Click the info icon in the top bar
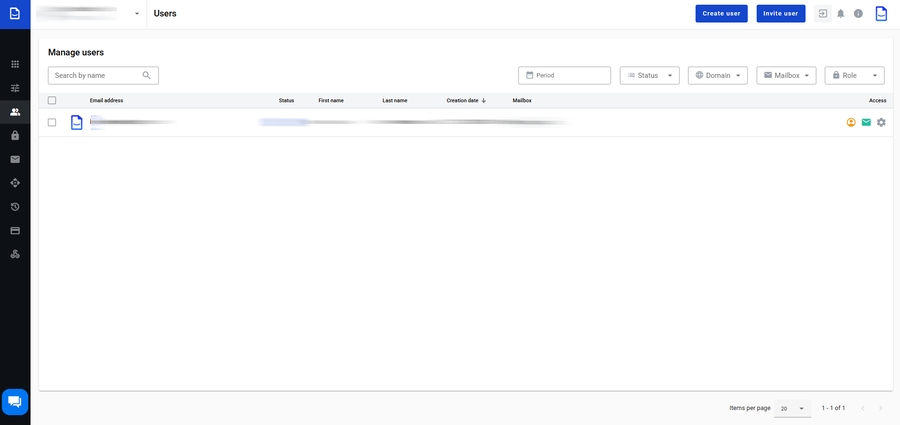 click(858, 13)
